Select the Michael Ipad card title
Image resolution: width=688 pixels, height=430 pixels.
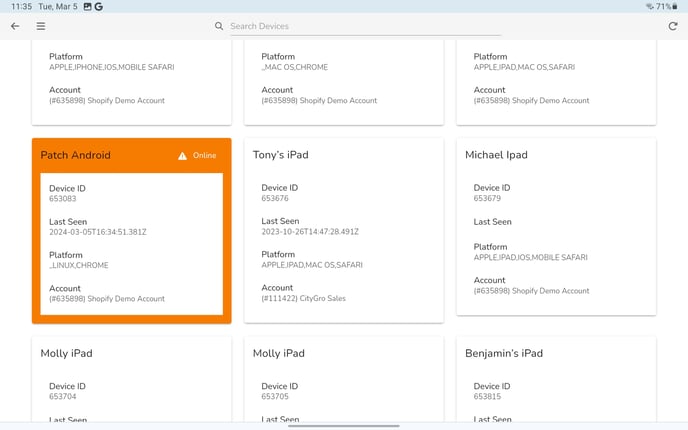496,155
